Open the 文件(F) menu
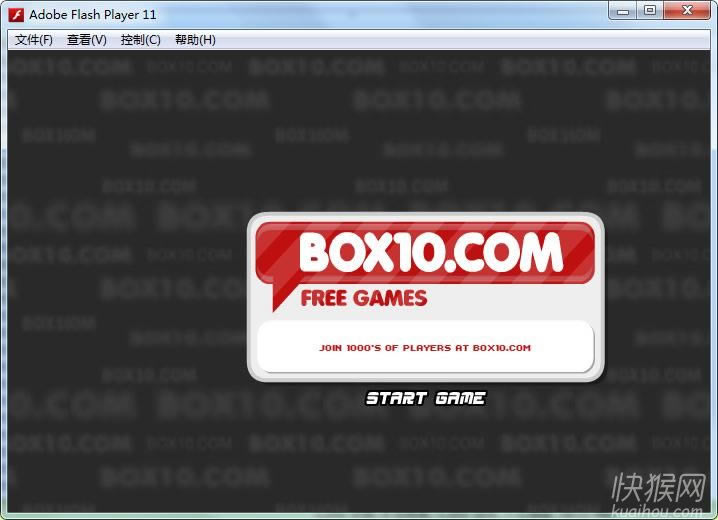This screenshot has height=520, width=718. (34, 40)
